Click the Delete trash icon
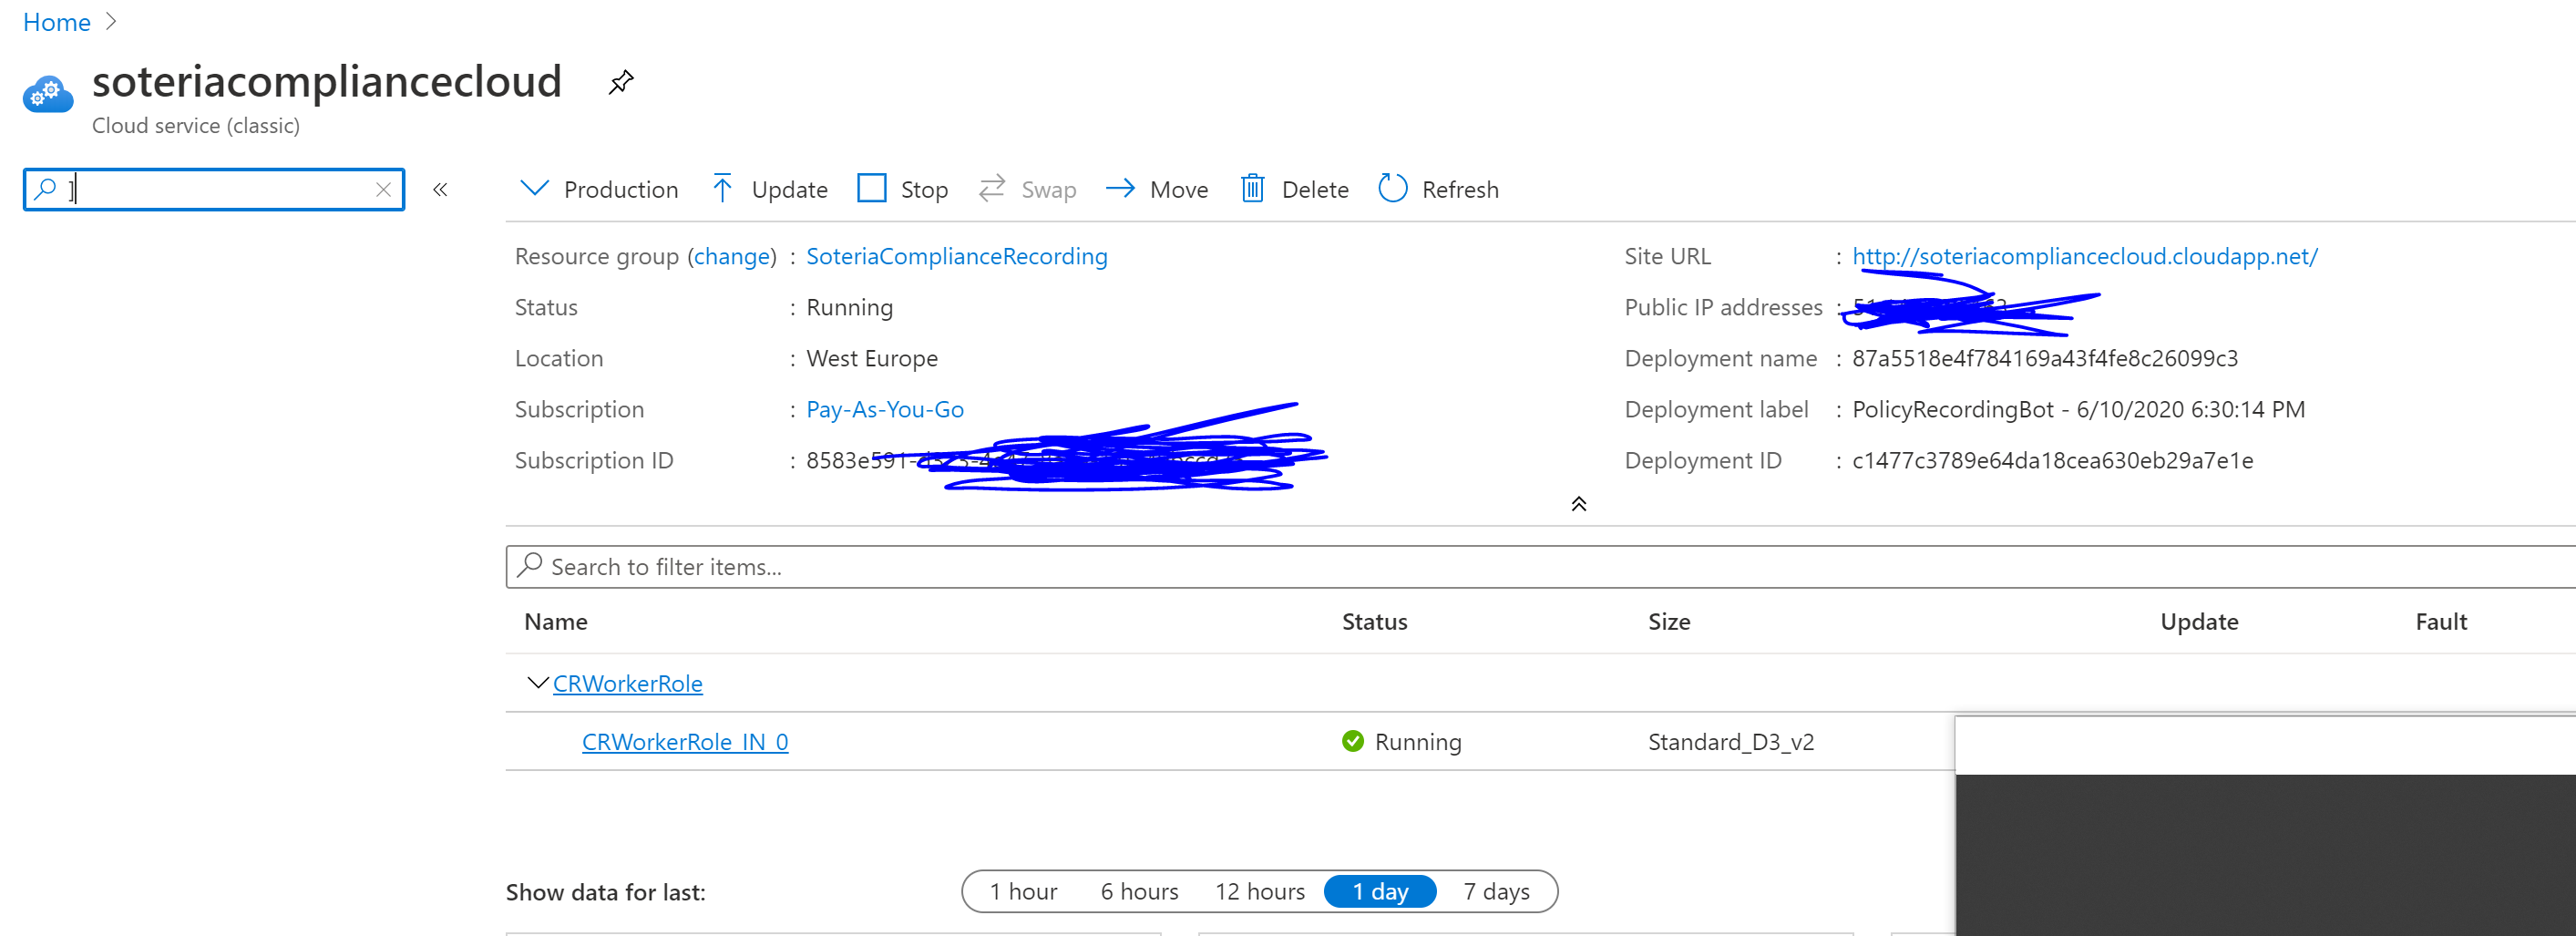The height and width of the screenshot is (936, 2576). pyautogui.click(x=1253, y=188)
